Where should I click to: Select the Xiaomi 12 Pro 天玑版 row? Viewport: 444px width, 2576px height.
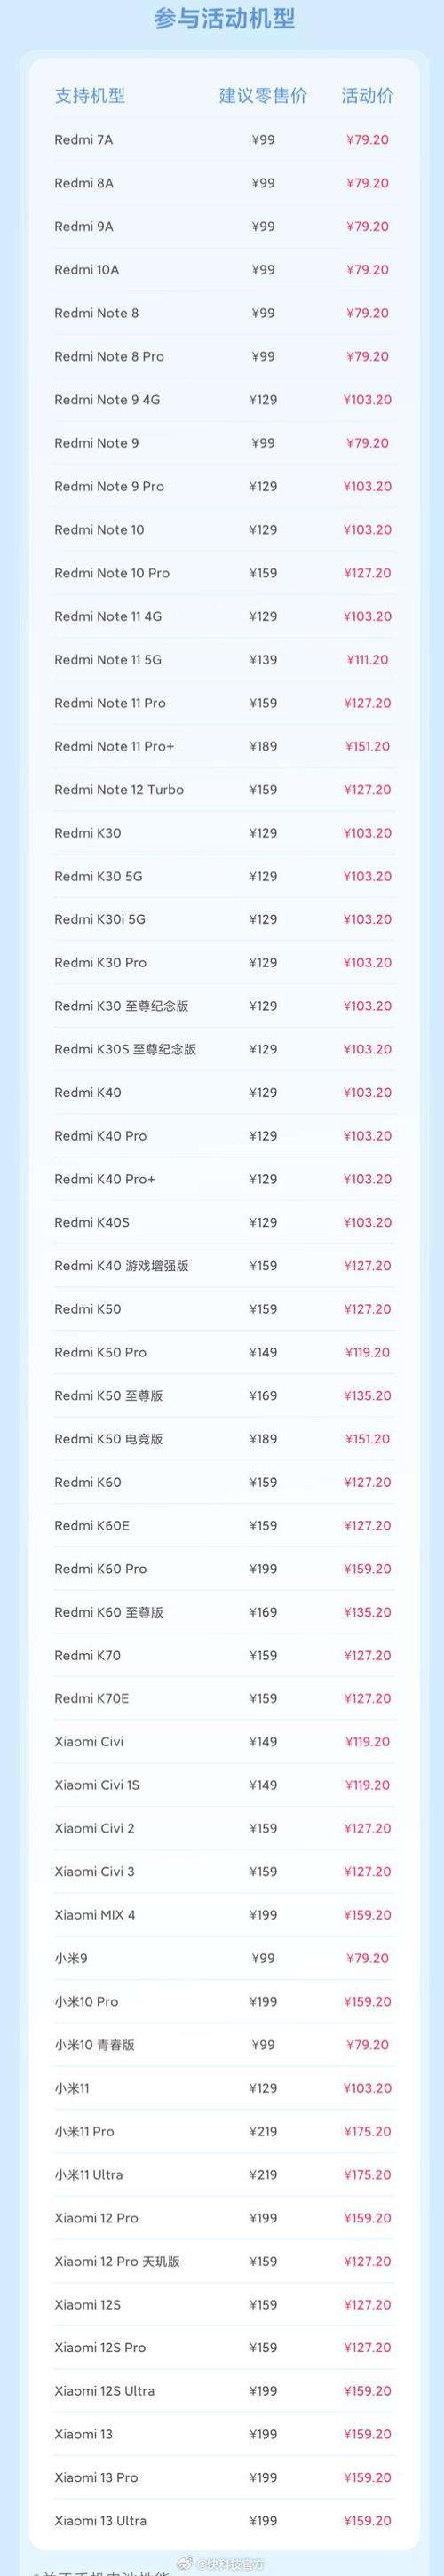224,2261
